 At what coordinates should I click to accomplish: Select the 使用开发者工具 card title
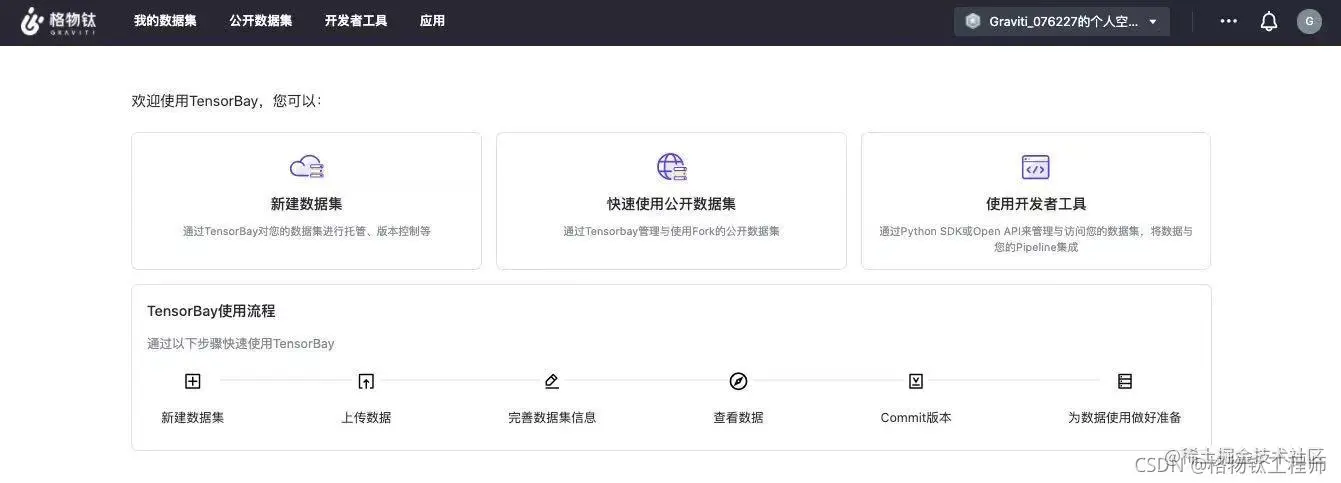[1036, 204]
